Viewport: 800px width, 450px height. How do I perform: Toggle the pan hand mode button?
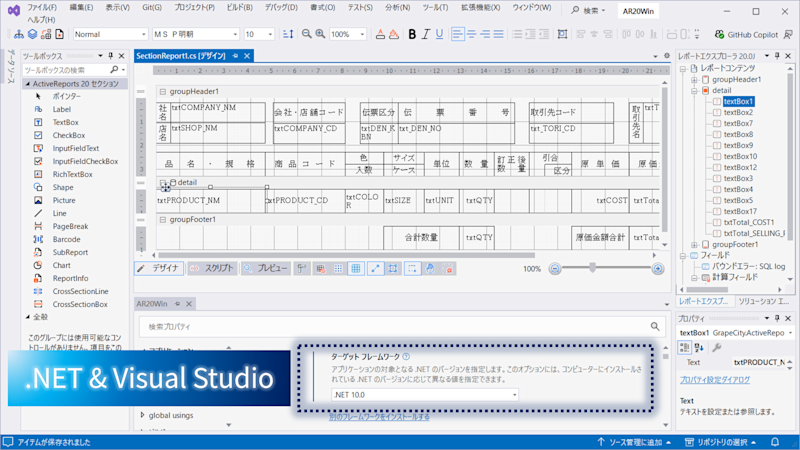pyautogui.click(x=430, y=268)
